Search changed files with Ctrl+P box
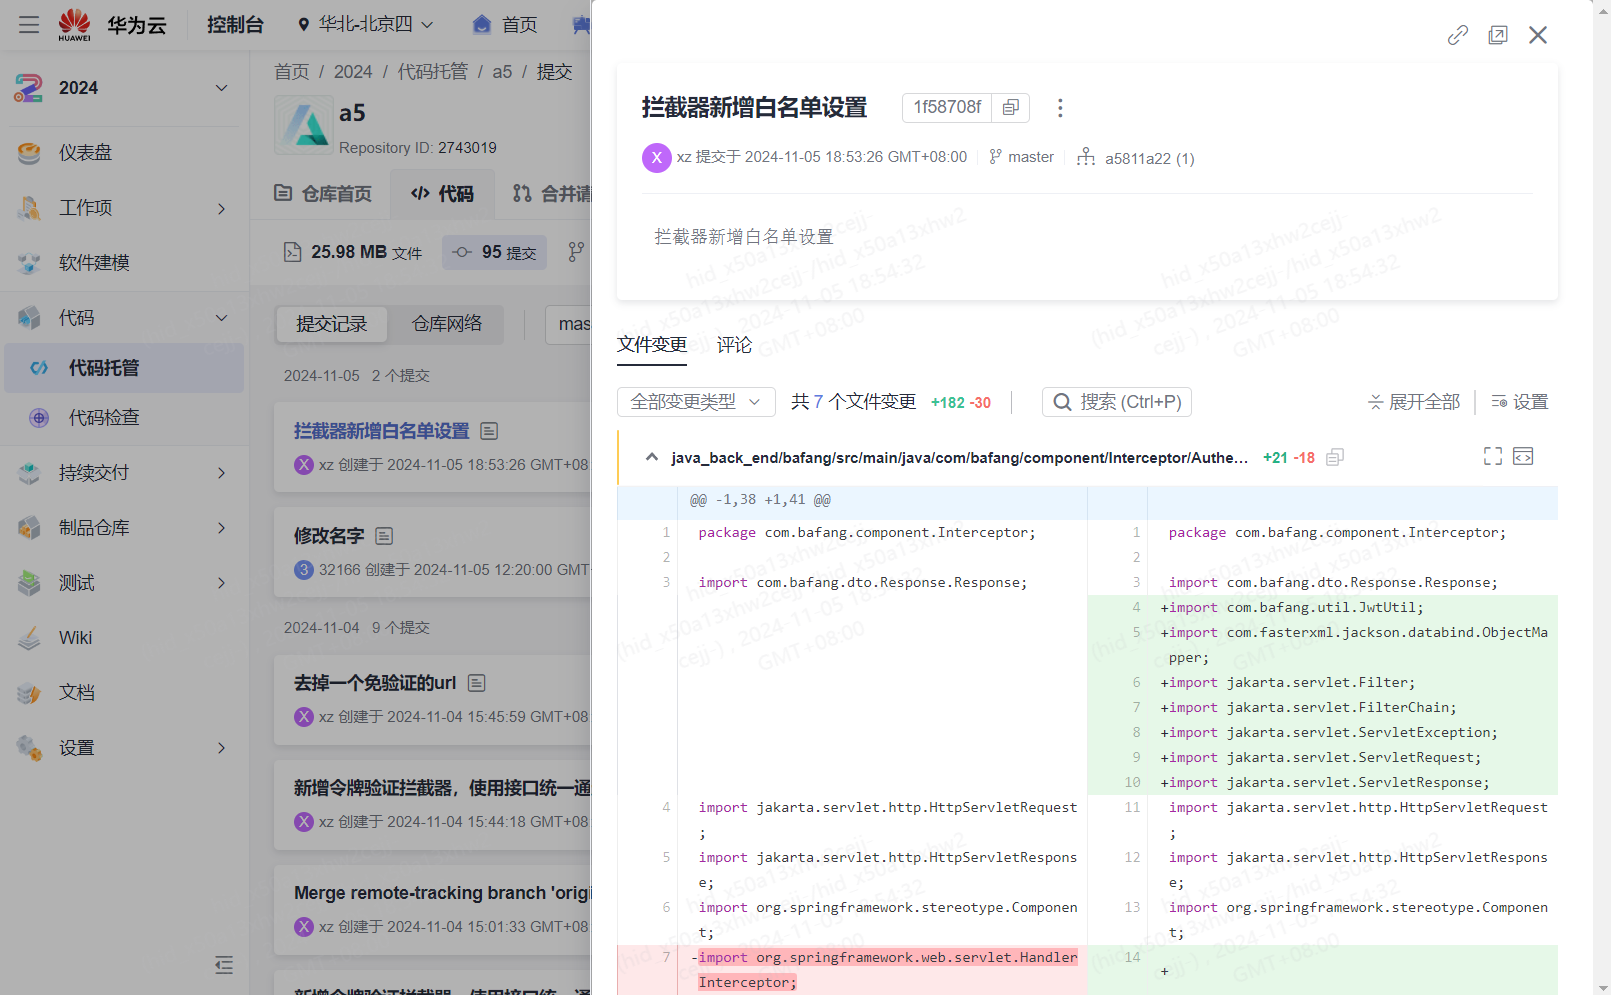 point(1117,402)
